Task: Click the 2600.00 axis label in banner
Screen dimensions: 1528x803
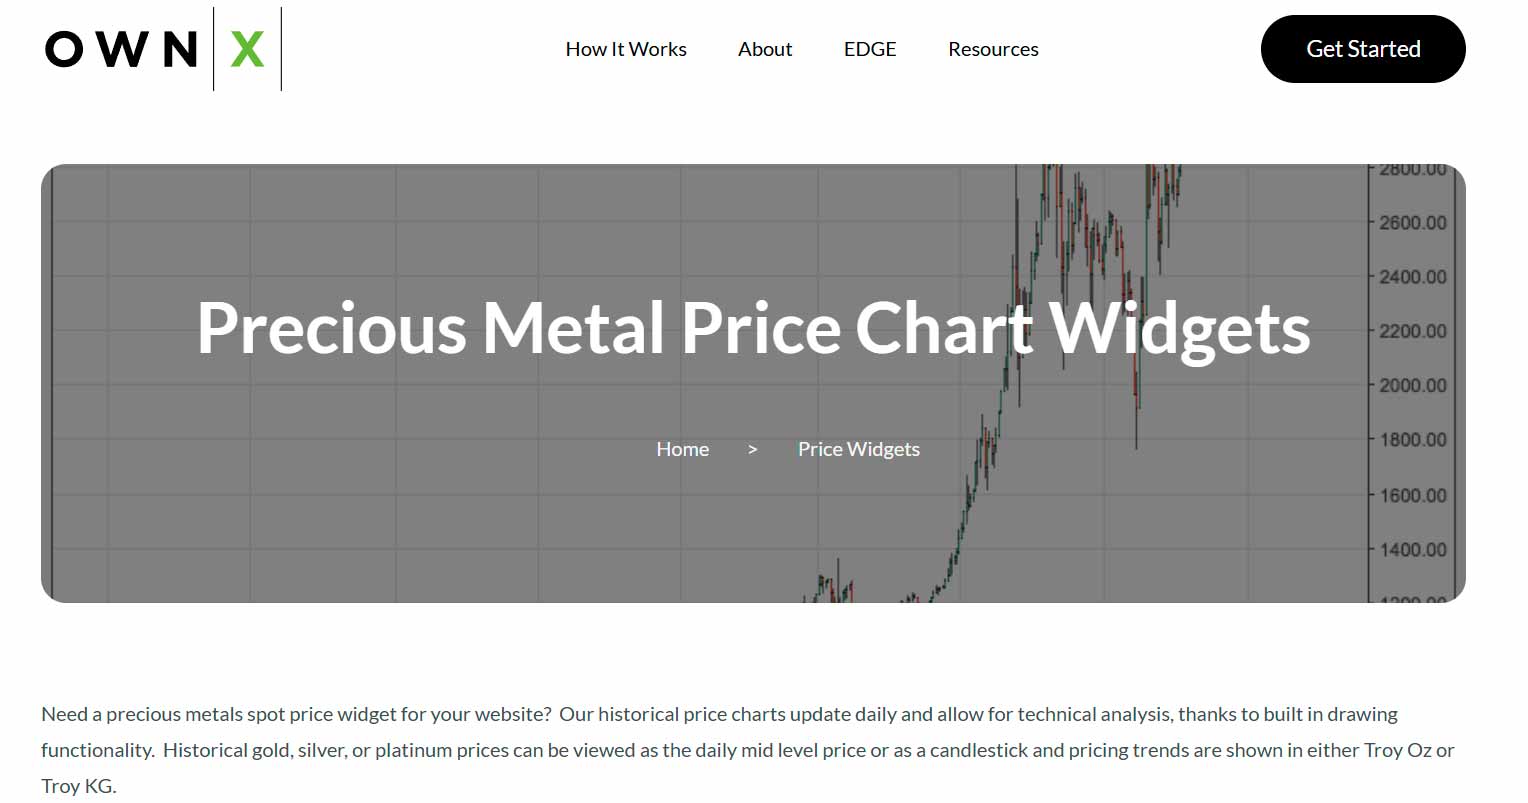Action: 1413,222
